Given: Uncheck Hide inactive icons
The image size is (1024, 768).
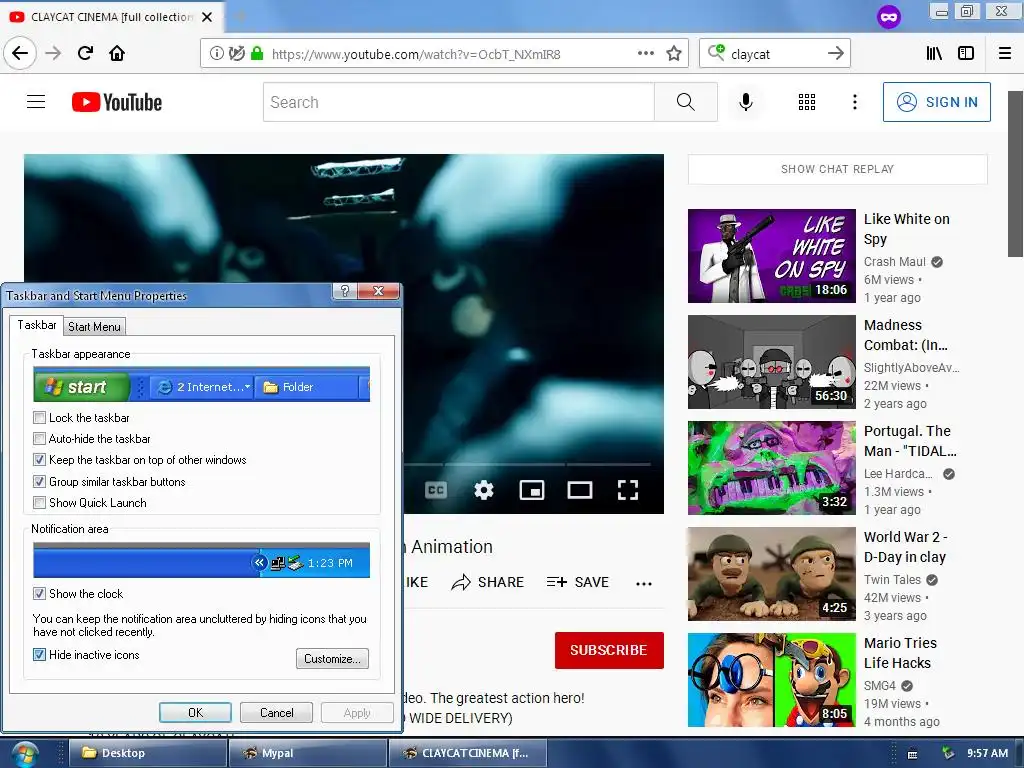Looking at the screenshot, I should pos(39,654).
